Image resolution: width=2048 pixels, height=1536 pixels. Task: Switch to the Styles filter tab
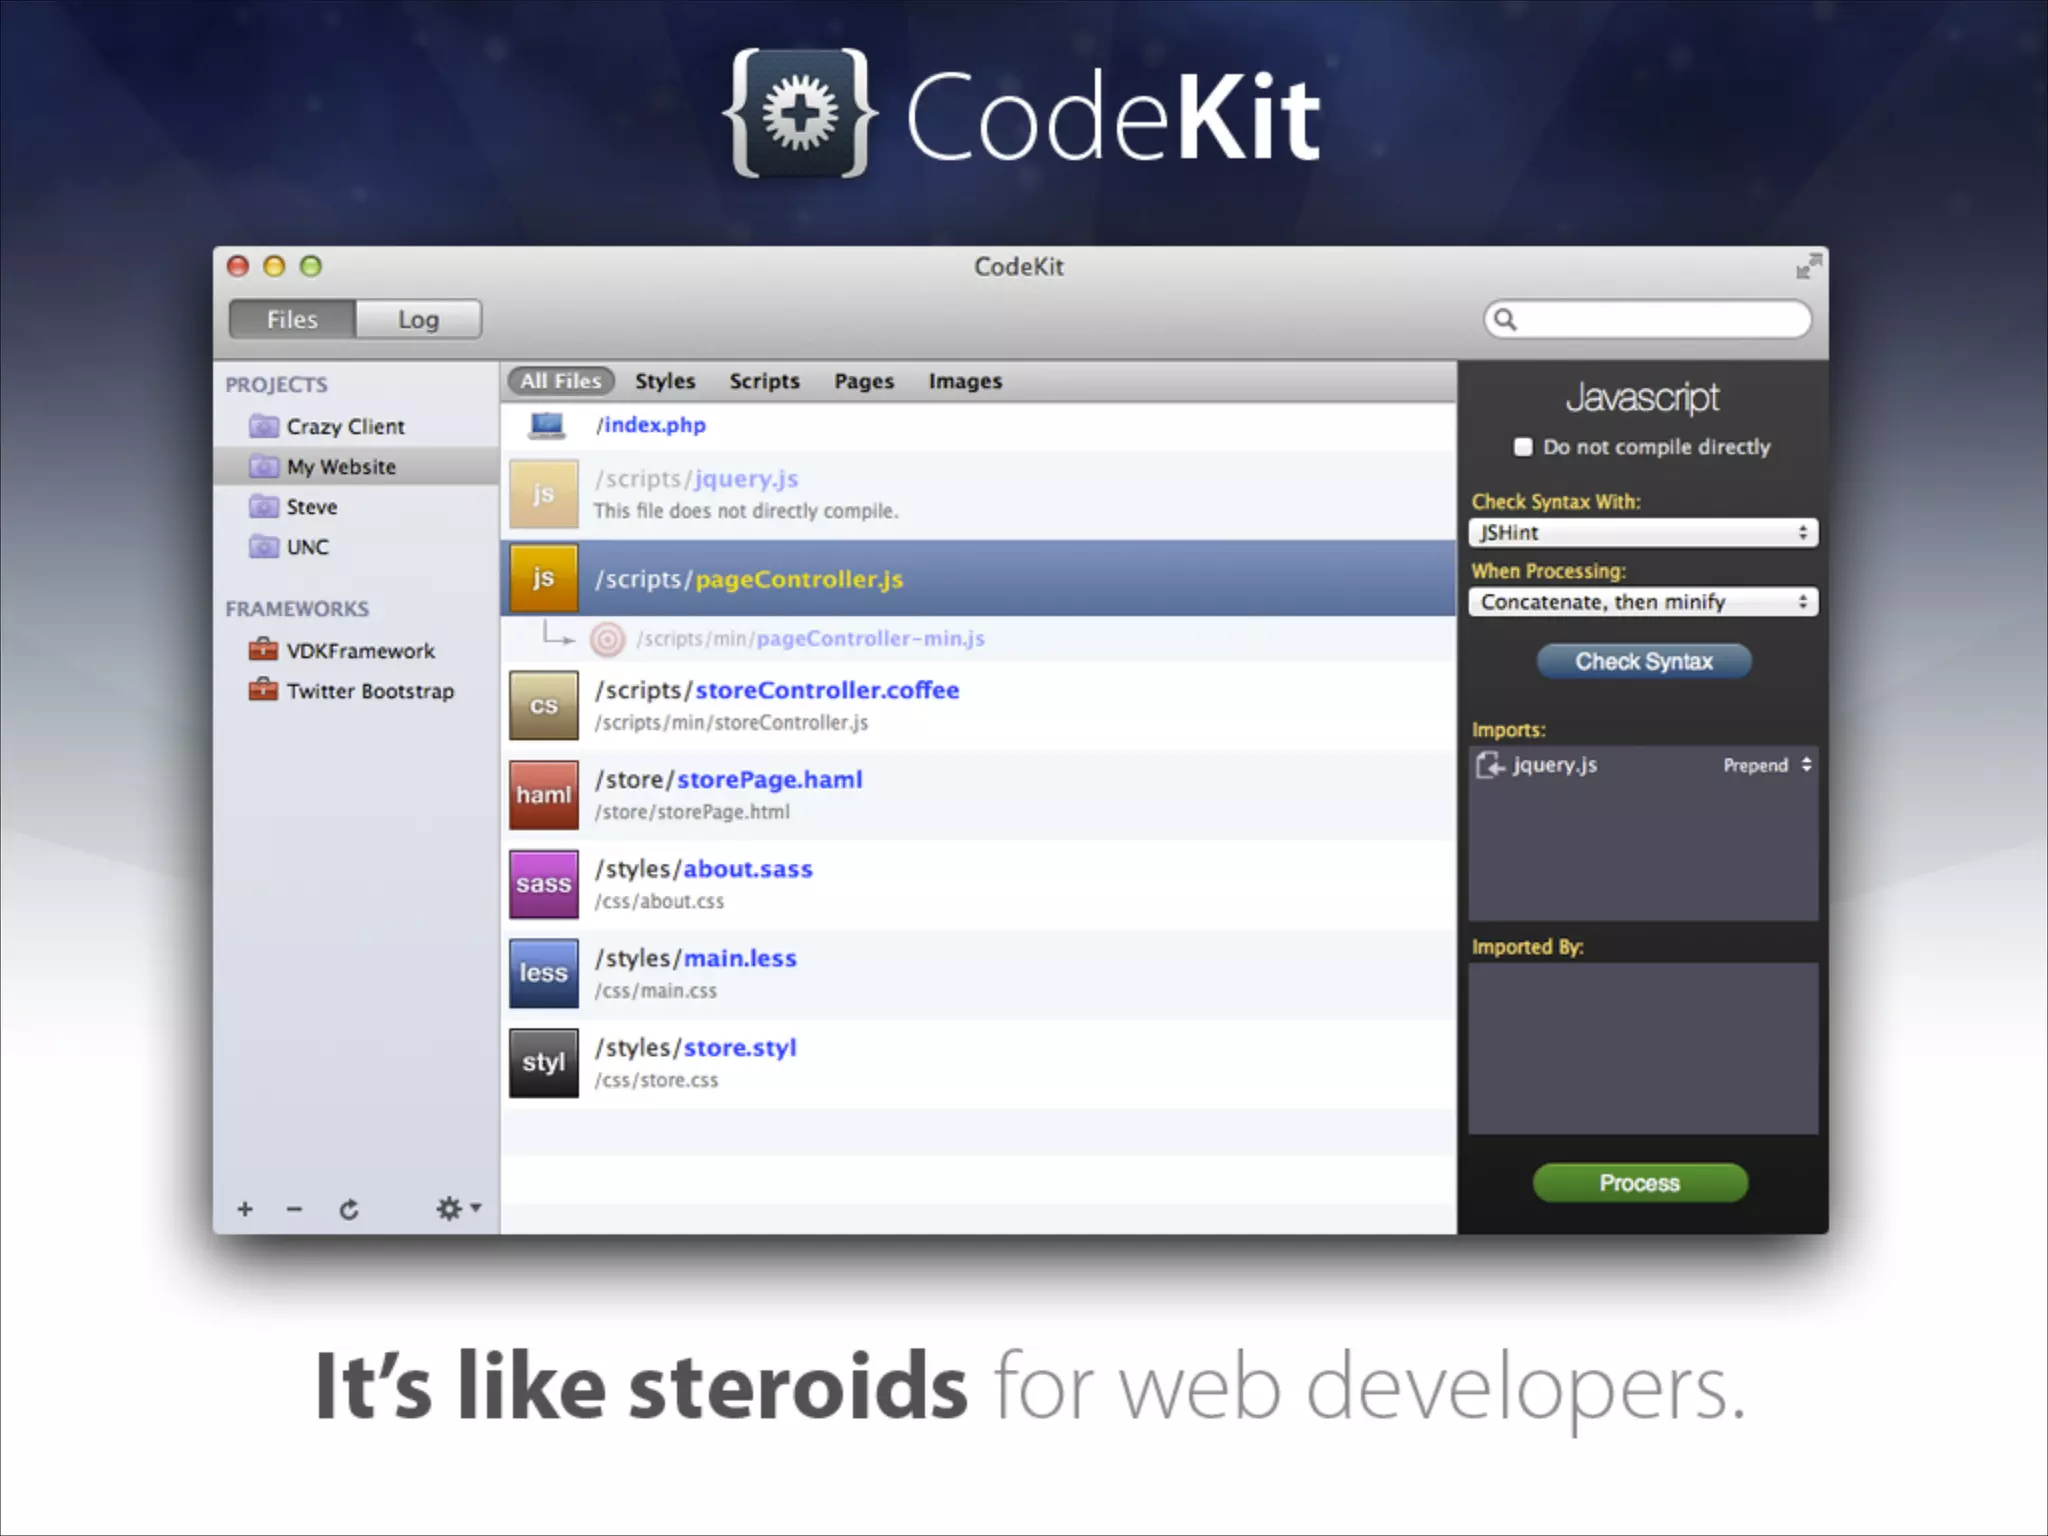(x=665, y=381)
